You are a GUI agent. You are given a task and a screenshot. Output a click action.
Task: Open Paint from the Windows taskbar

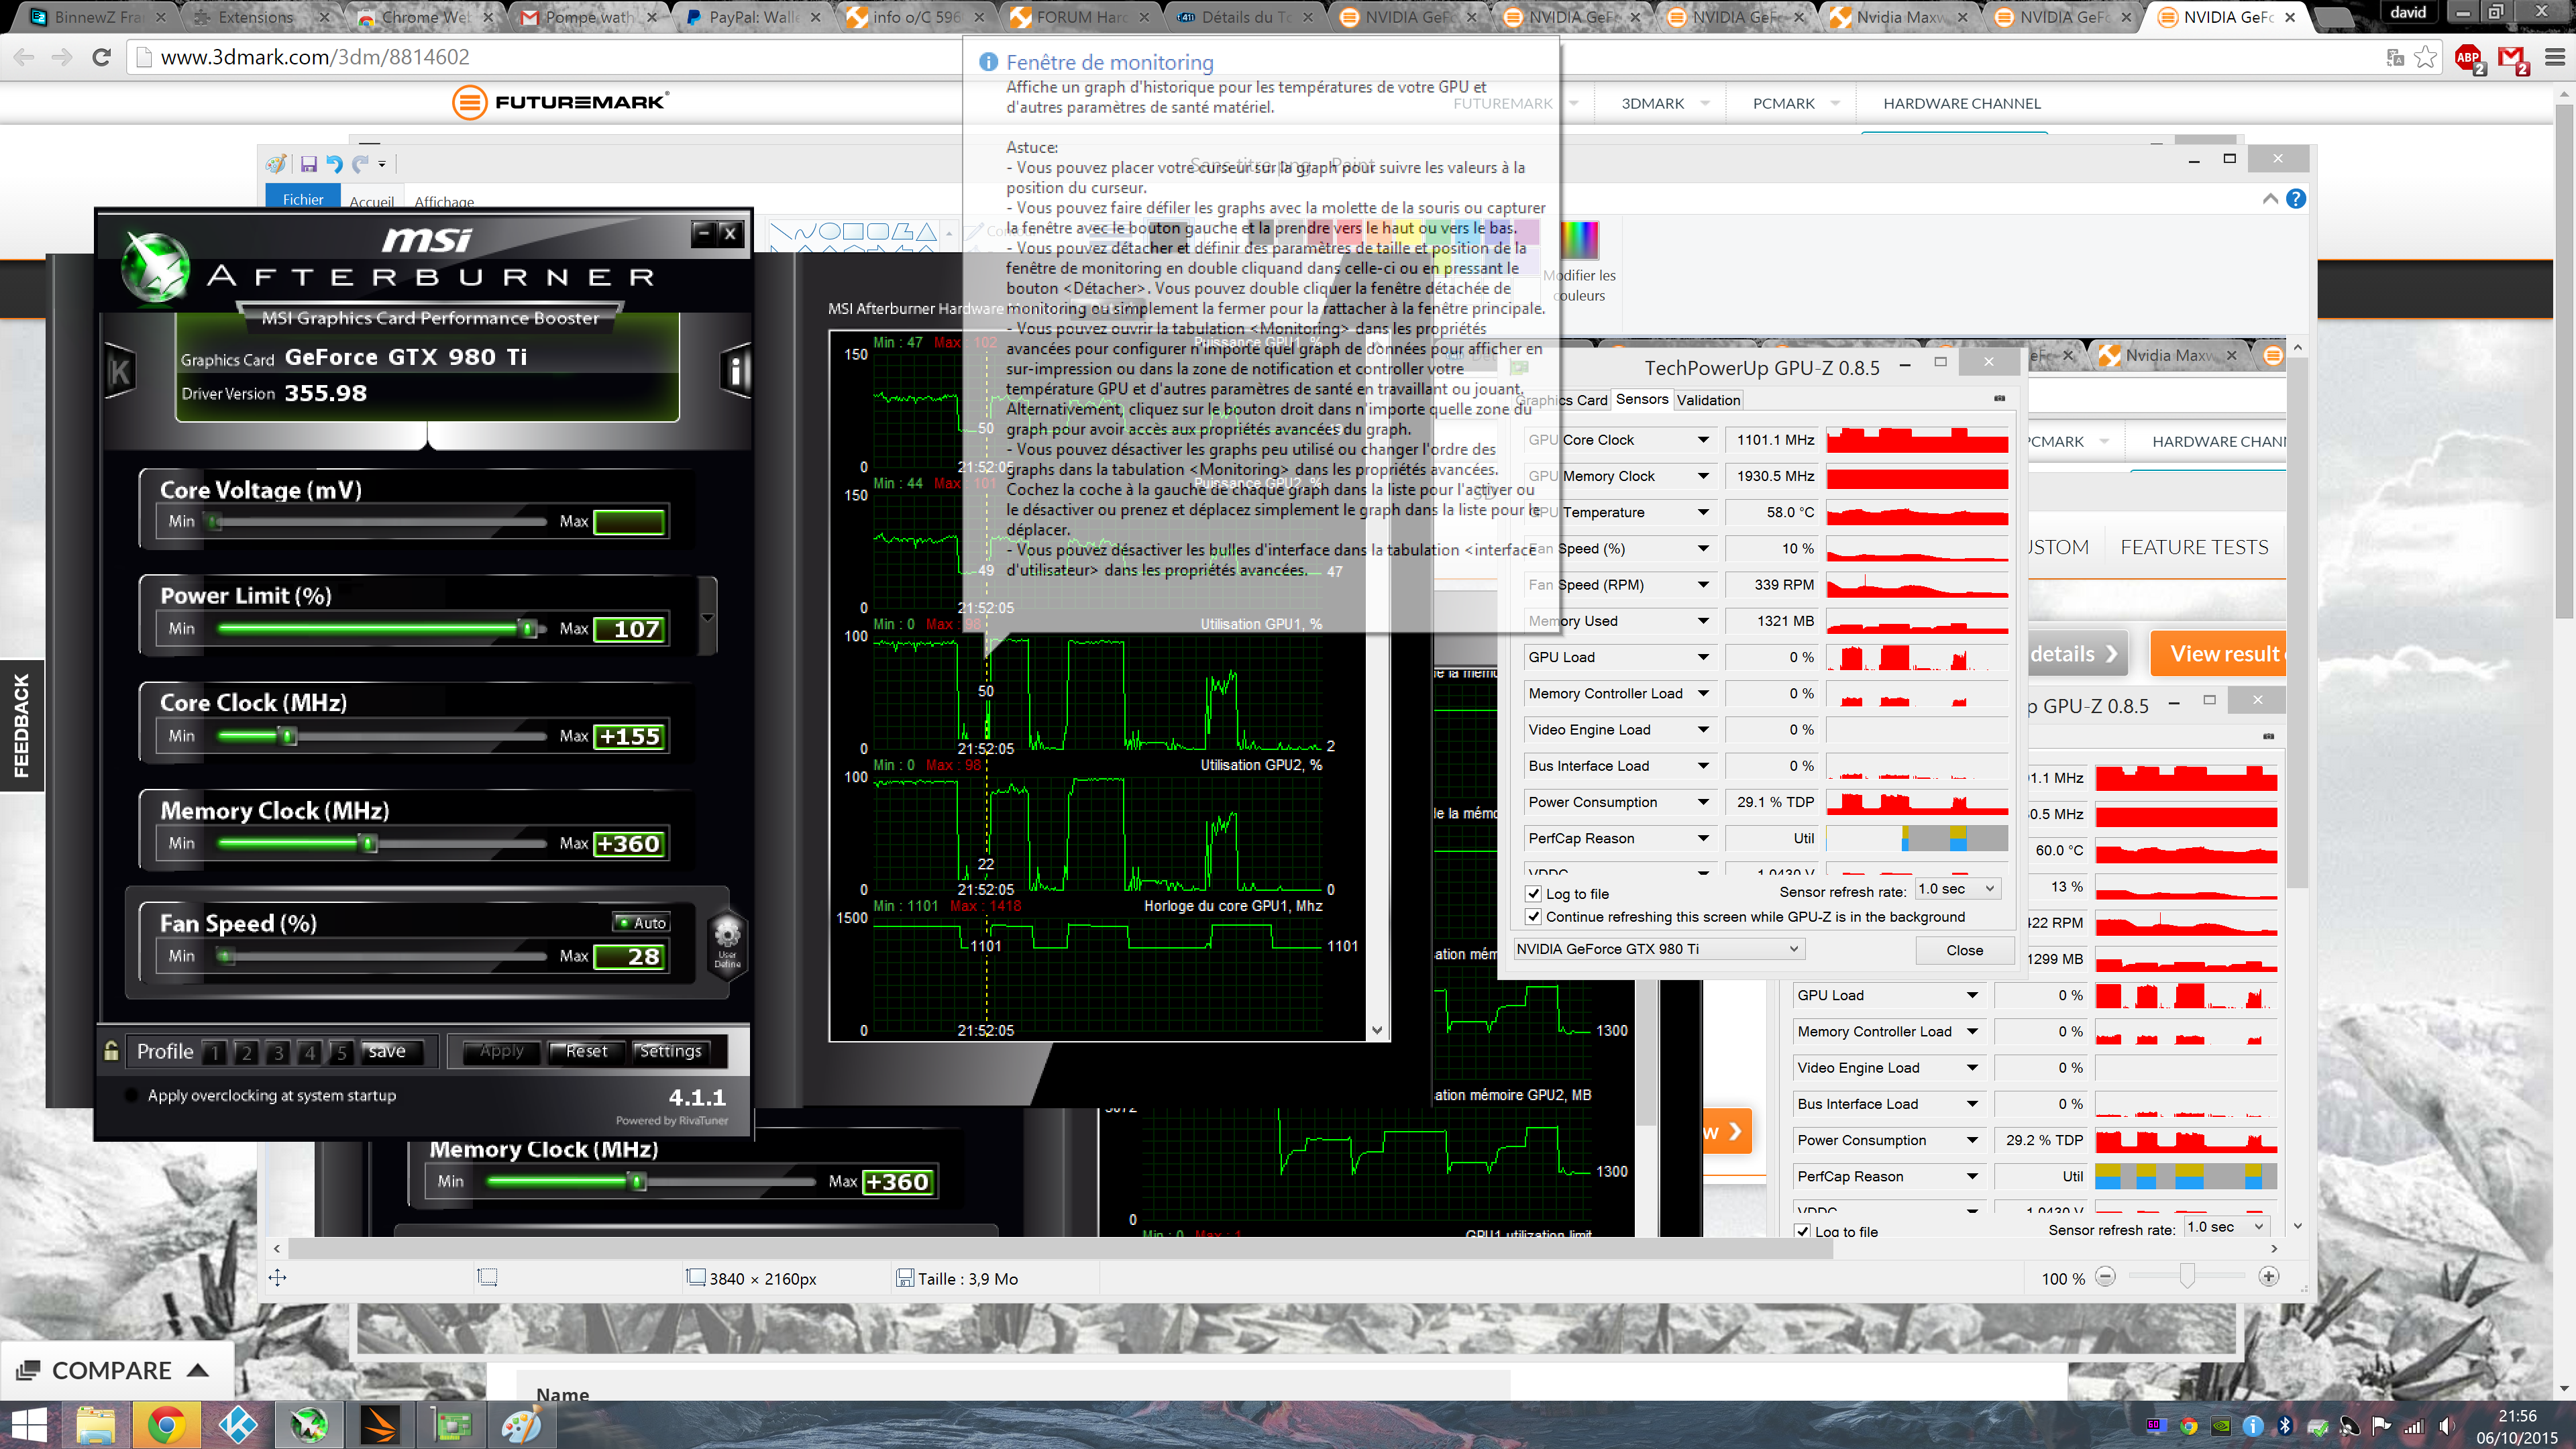click(x=521, y=1424)
